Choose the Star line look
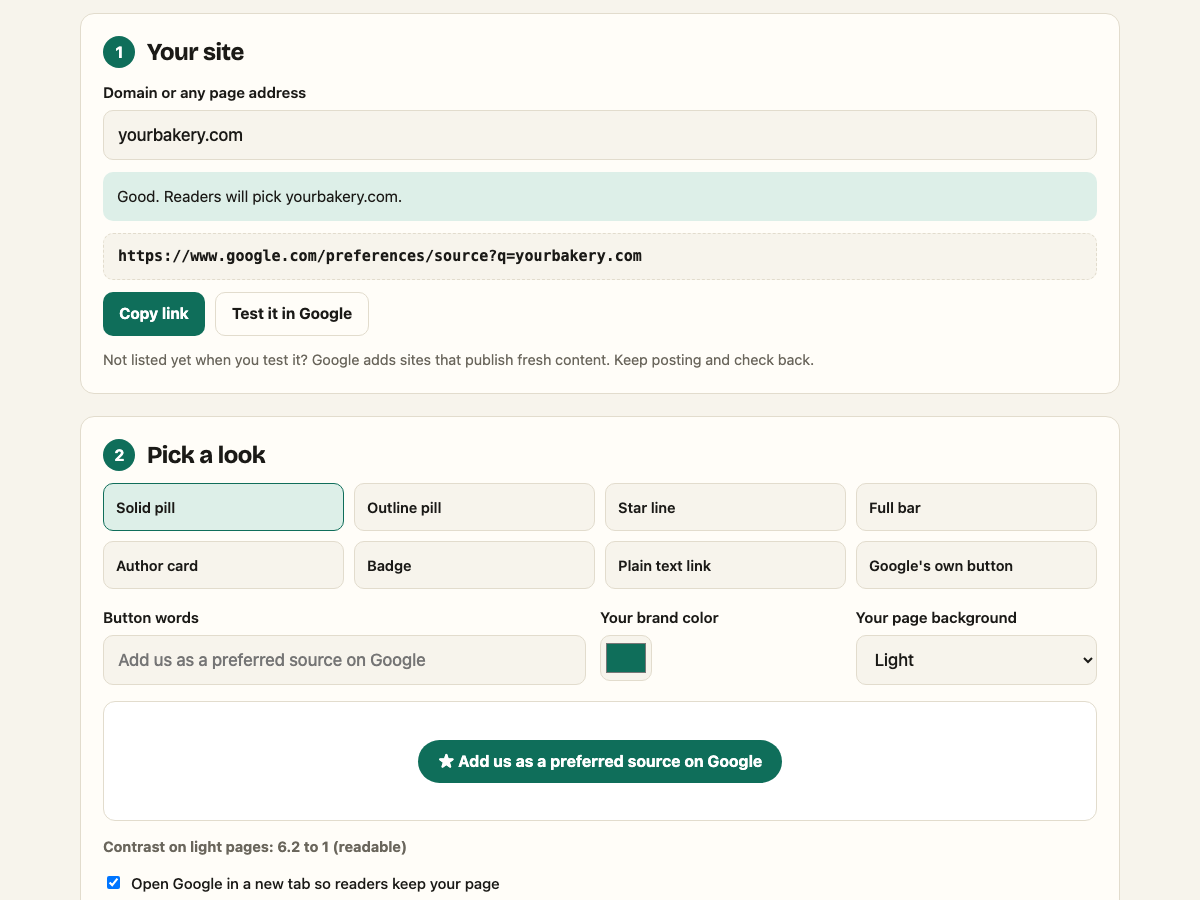Image resolution: width=1200 pixels, height=900 pixels. [x=725, y=507]
